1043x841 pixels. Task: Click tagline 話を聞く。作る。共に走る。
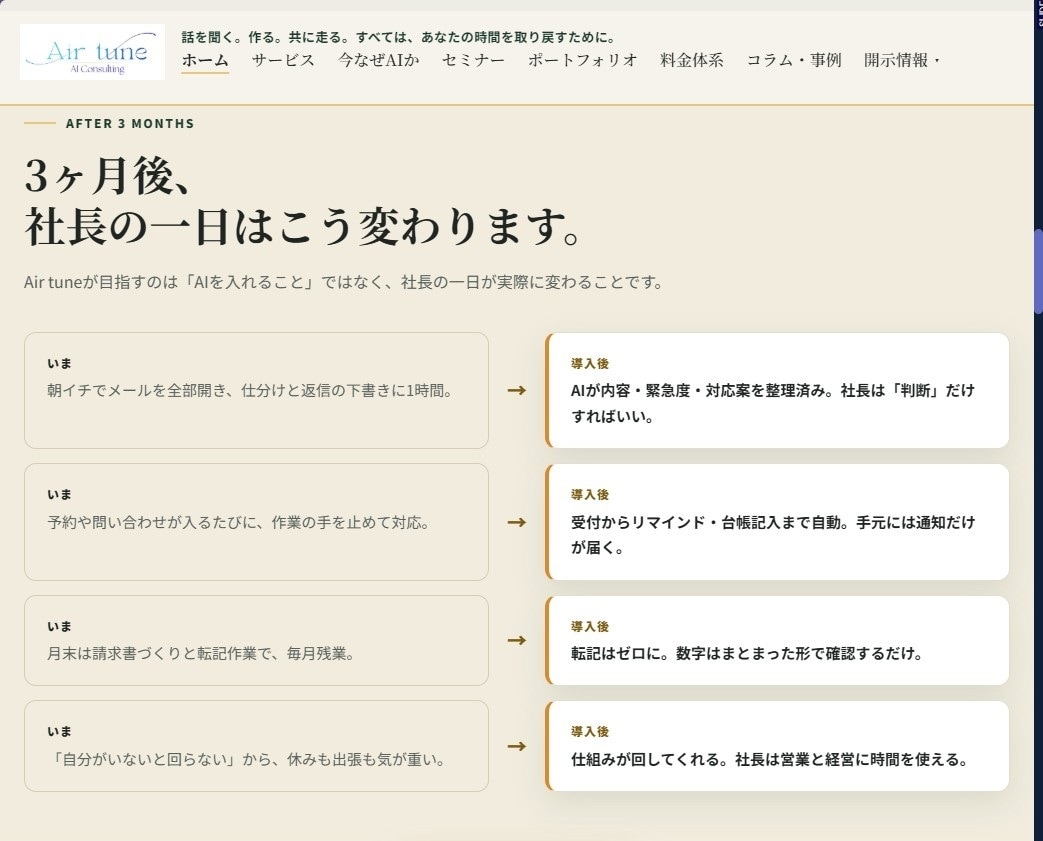(399, 37)
